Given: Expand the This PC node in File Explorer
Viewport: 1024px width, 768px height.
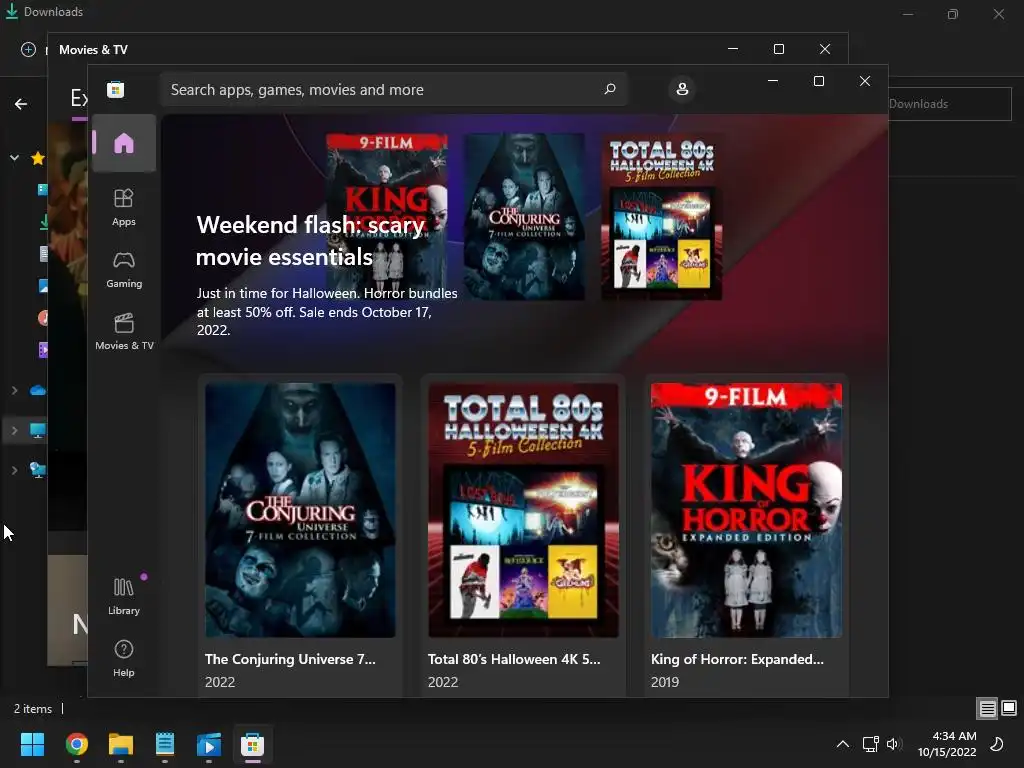Looking at the screenshot, I should coord(14,430).
